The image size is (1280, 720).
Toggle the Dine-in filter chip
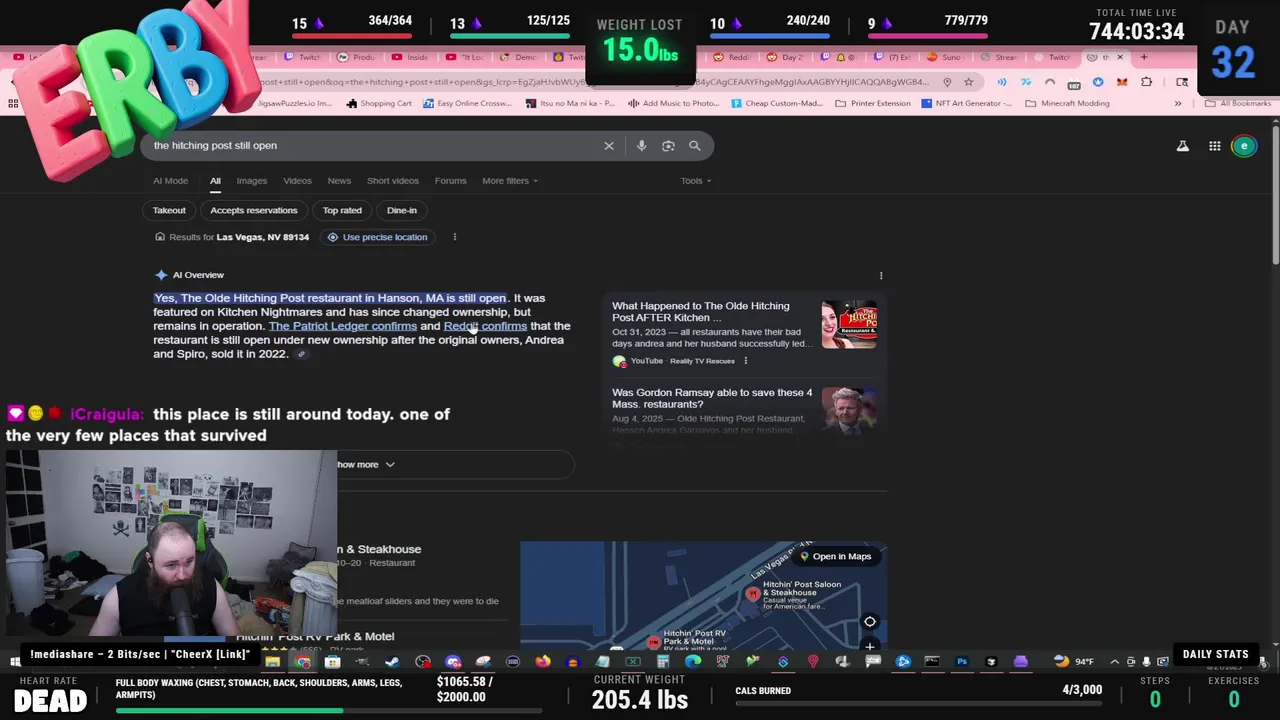coord(402,210)
